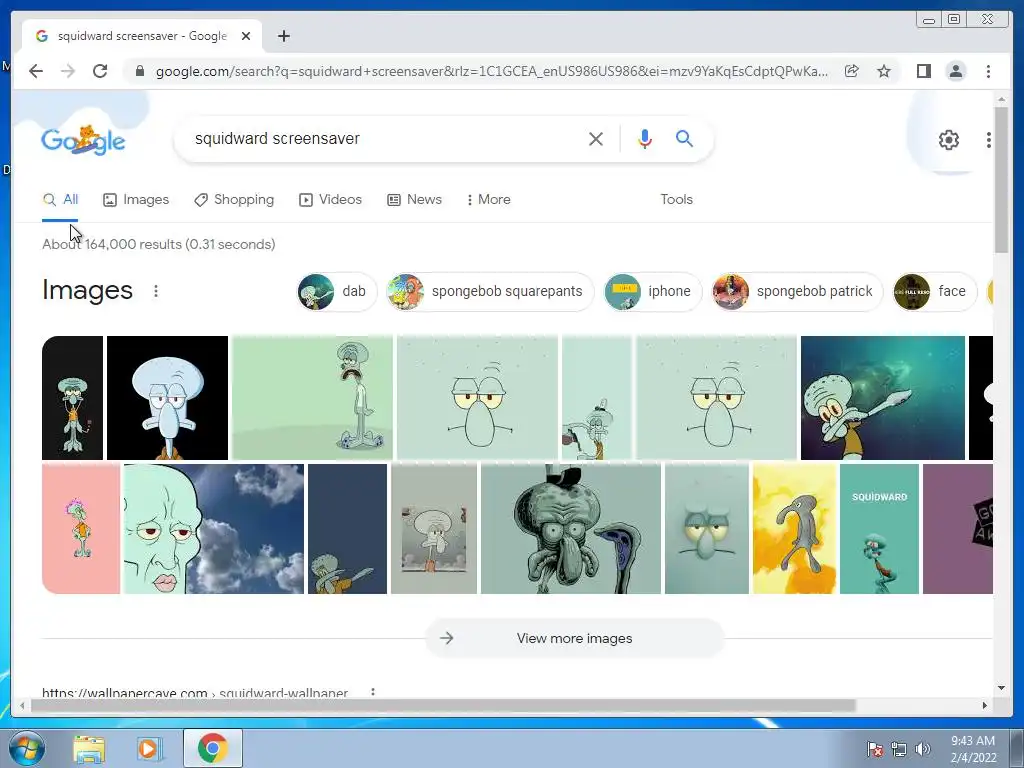Image resolution: width=1024 pixels, height=768 pixels.
Task: Click in the squidward screensaver search field
Action: click(x=385, y=138)
